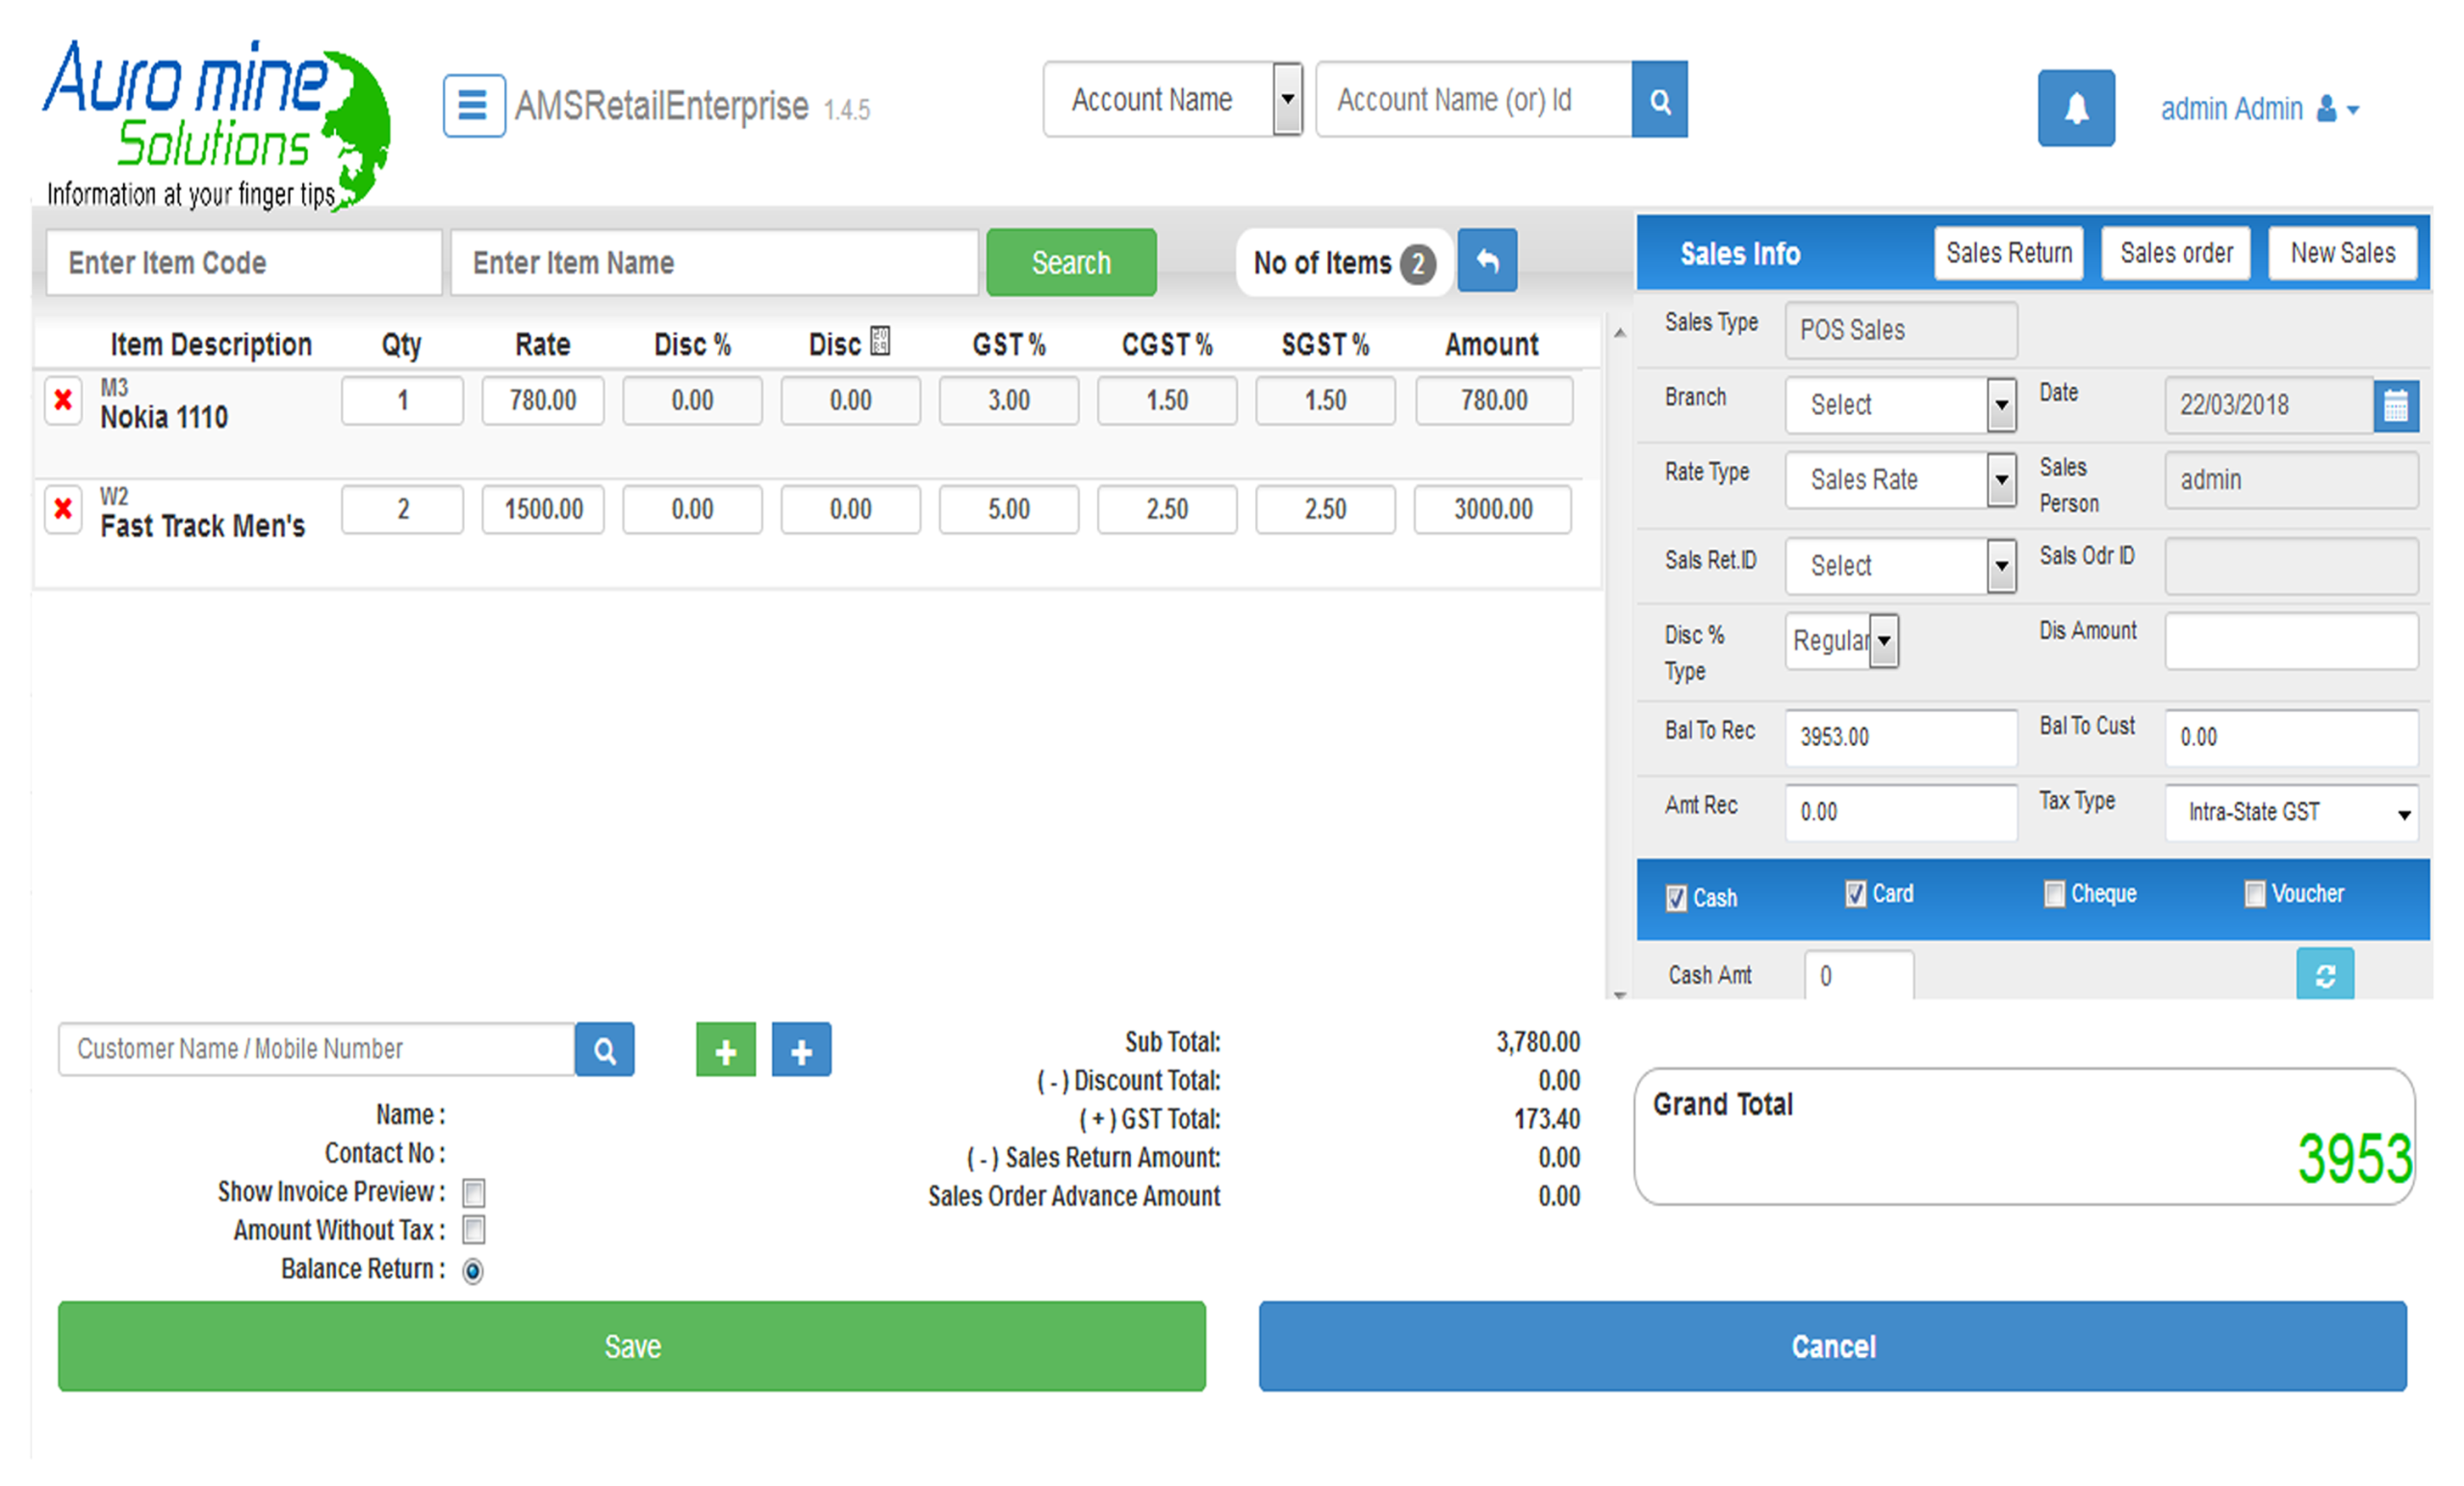Image resolution: width=2464 pixels, height=1486 pixels.
Task: Enable the Cheque payment checkbox
Action: [x=2053, y=894]
